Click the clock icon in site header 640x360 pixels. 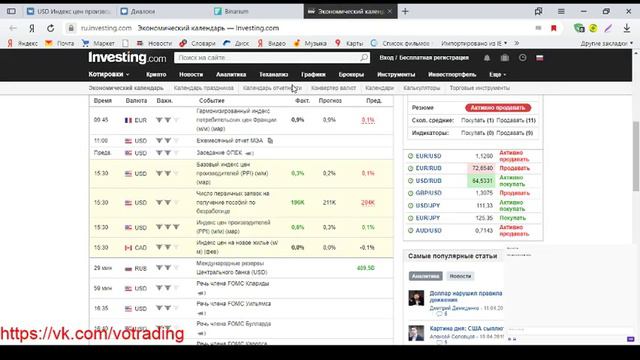click(522, 58)
